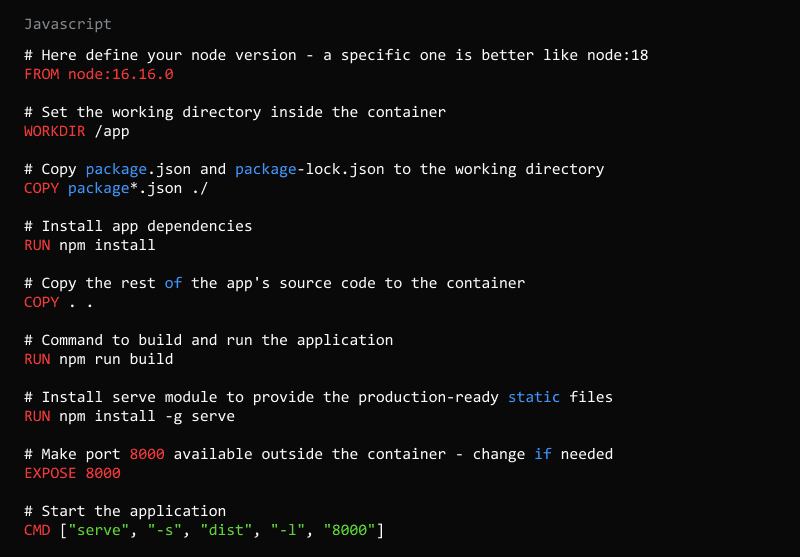Click the blue 'static' keyword
This screenshot has height=557, width=800.
[534, 397]
